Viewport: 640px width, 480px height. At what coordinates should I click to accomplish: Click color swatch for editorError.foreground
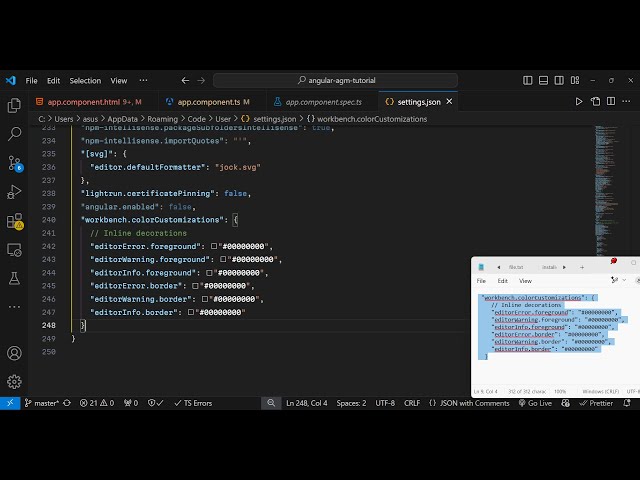point(214,246)
